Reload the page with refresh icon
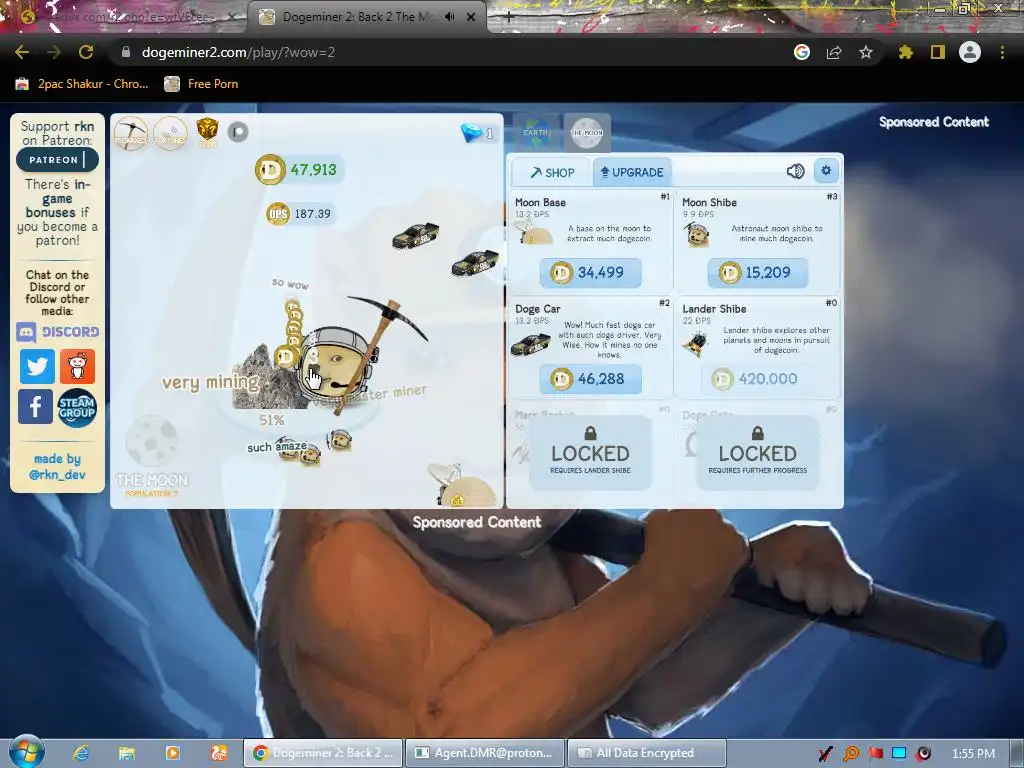Viewport: 1024px width, 768px height. [x=86, y=52]
